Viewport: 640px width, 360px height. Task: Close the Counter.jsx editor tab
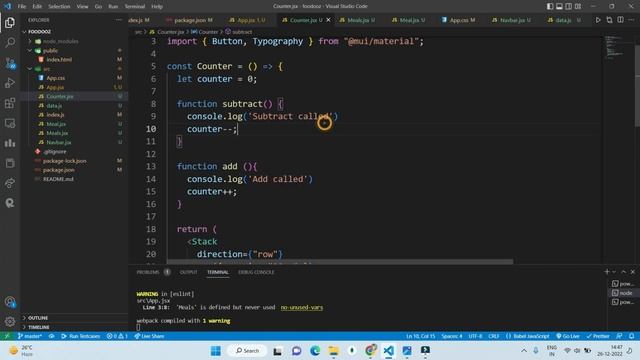[x=328, y=20]
